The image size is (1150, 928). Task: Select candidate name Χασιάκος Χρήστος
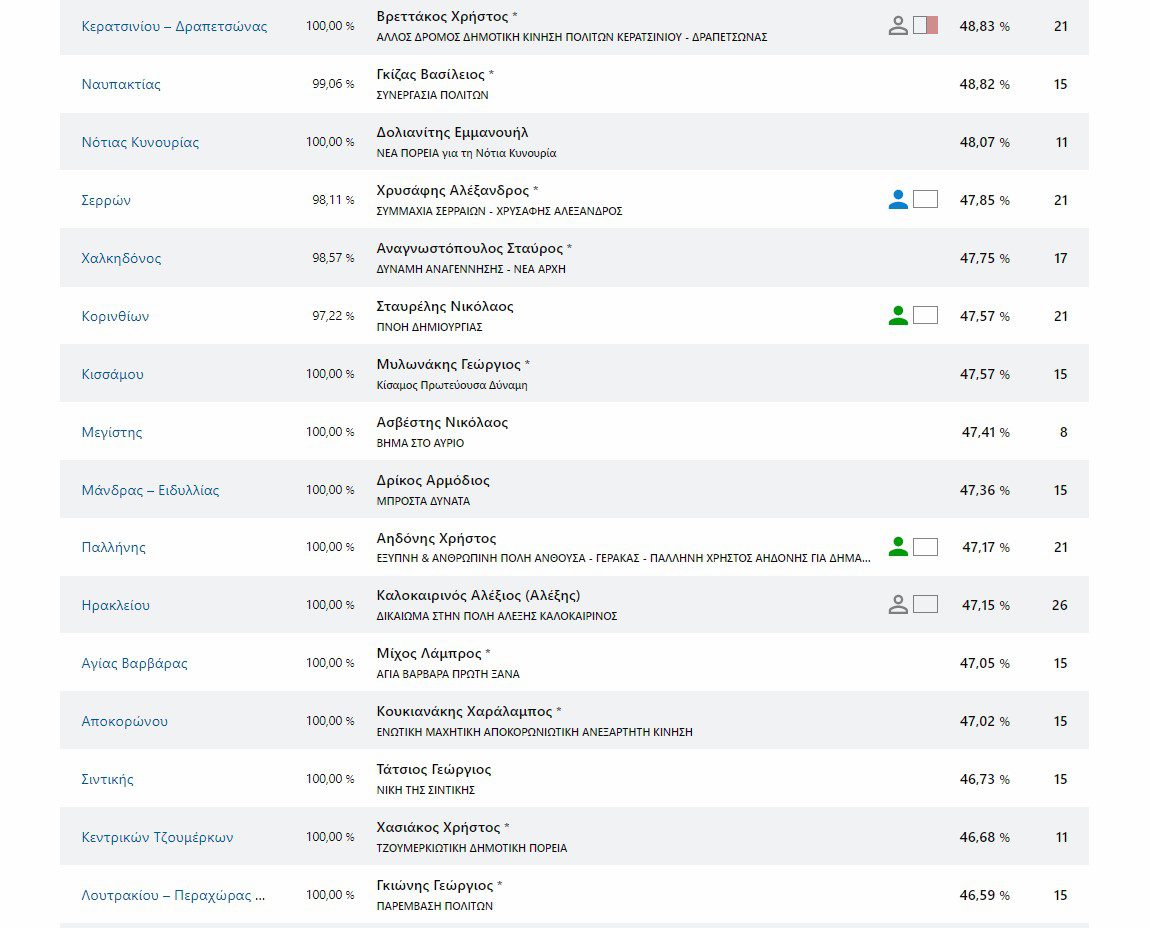[438, 827]
